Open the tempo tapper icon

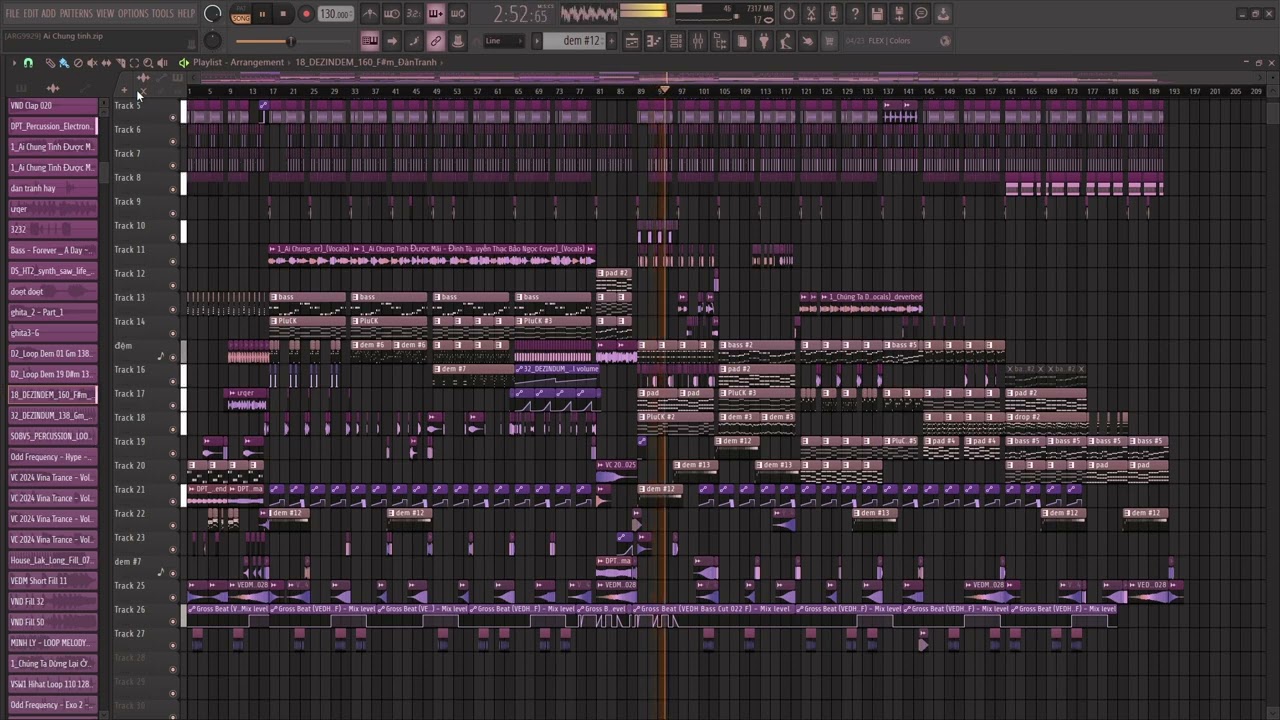click(785, 41)
